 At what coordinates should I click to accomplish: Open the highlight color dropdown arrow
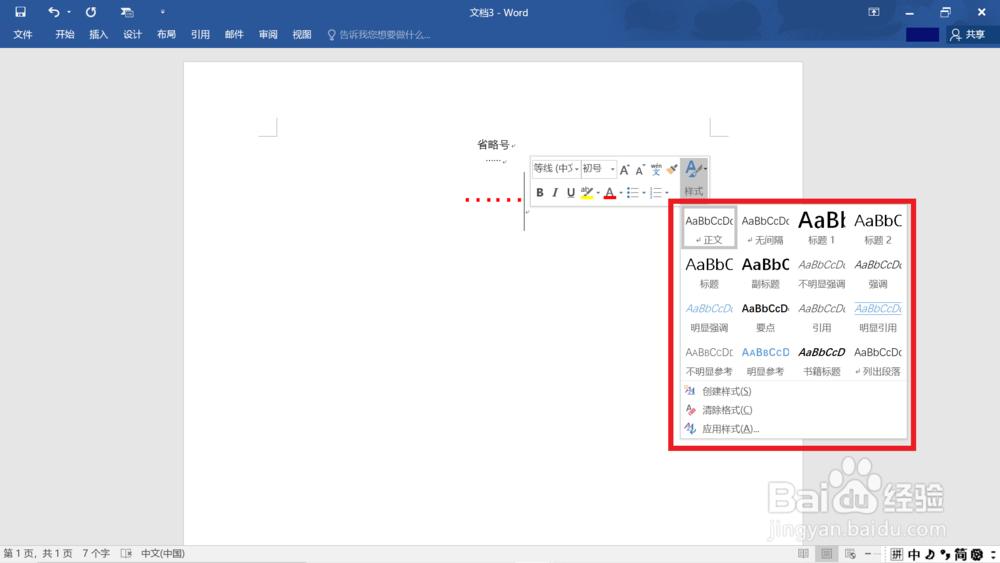click(x=598, y=193)
